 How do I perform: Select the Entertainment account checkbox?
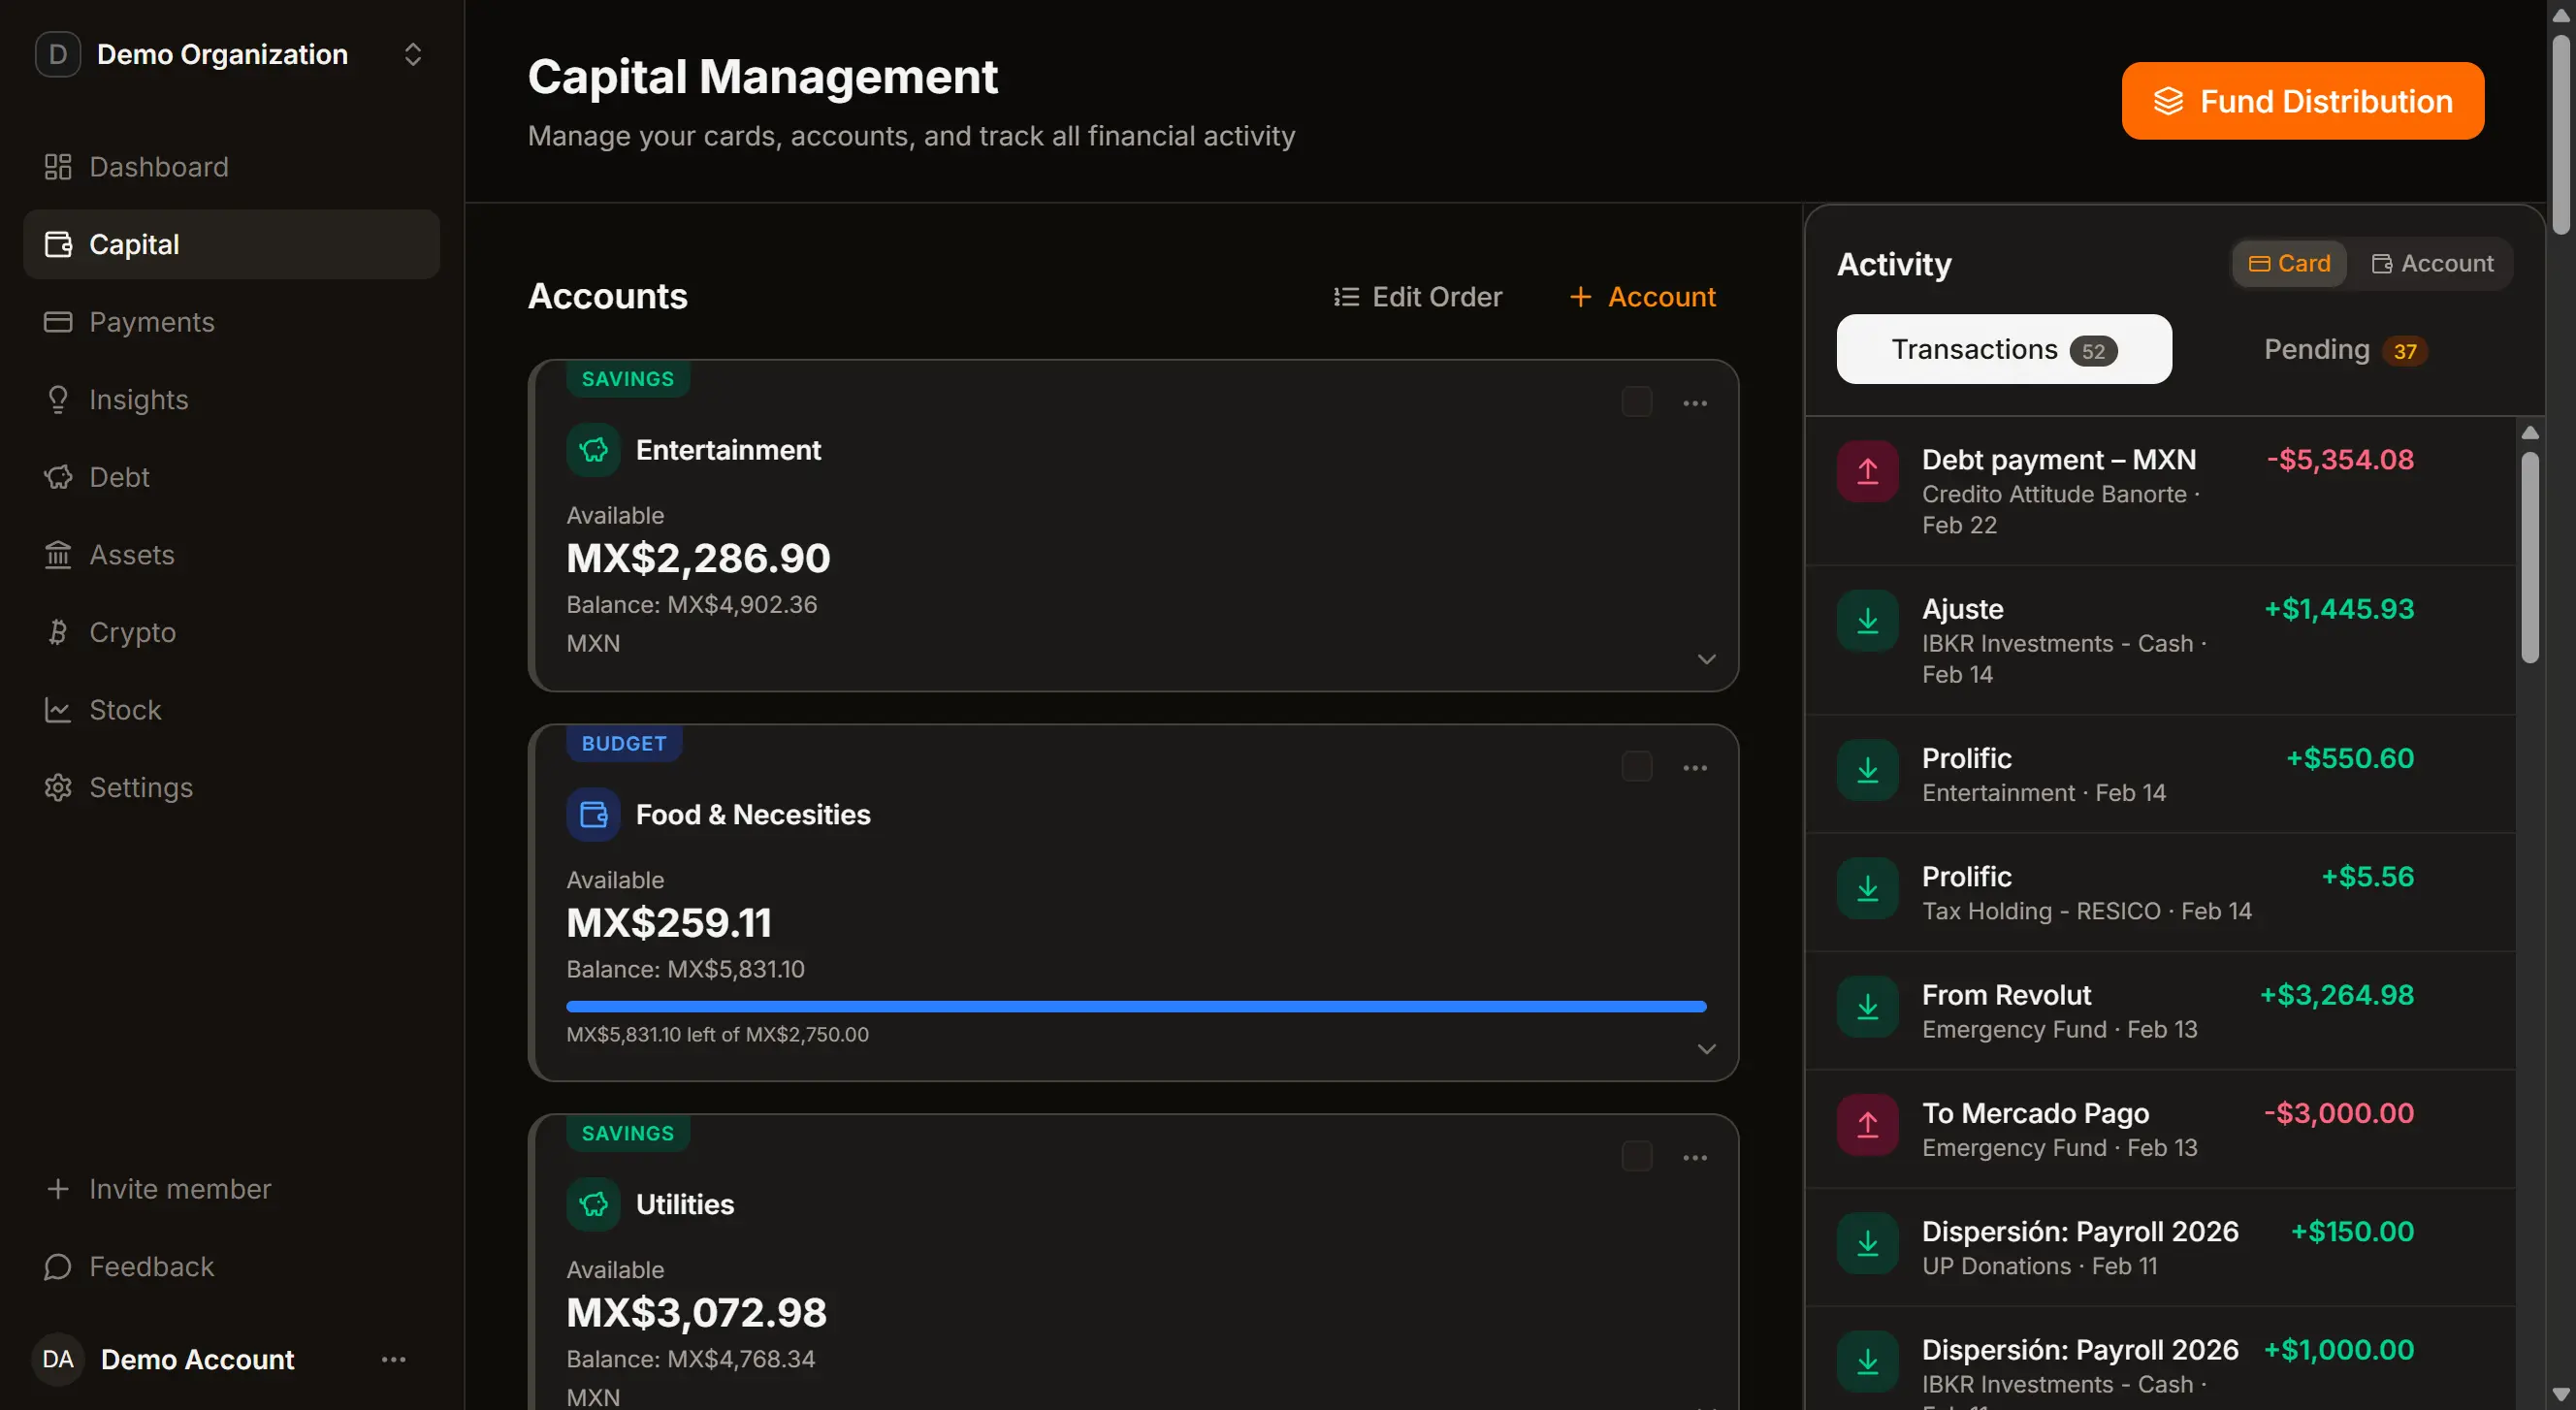click(x=1636, y=402)
